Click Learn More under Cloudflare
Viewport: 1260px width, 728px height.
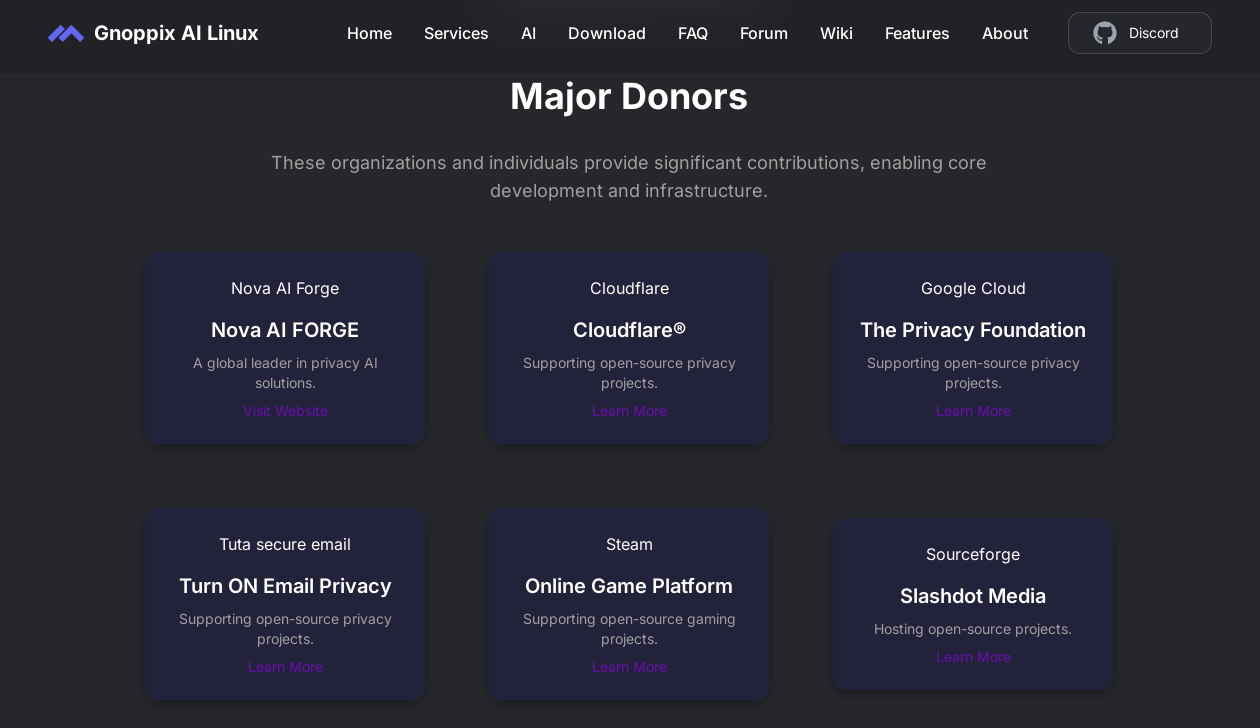coord(629,411)
